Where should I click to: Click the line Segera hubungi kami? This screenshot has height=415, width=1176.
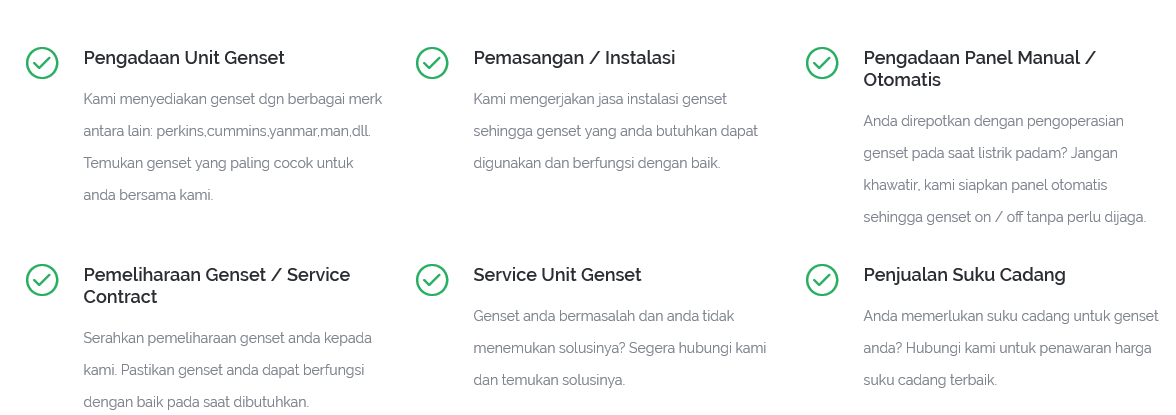(x=698, y=348)
